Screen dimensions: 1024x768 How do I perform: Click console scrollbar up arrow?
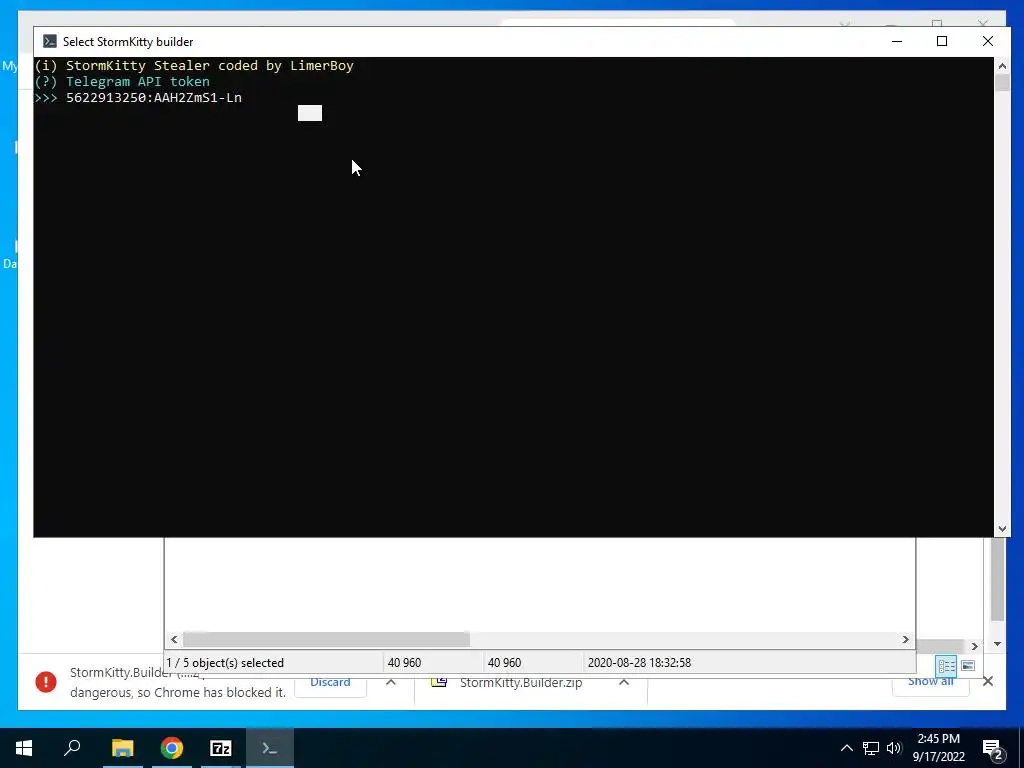(x=1002, y=65)
